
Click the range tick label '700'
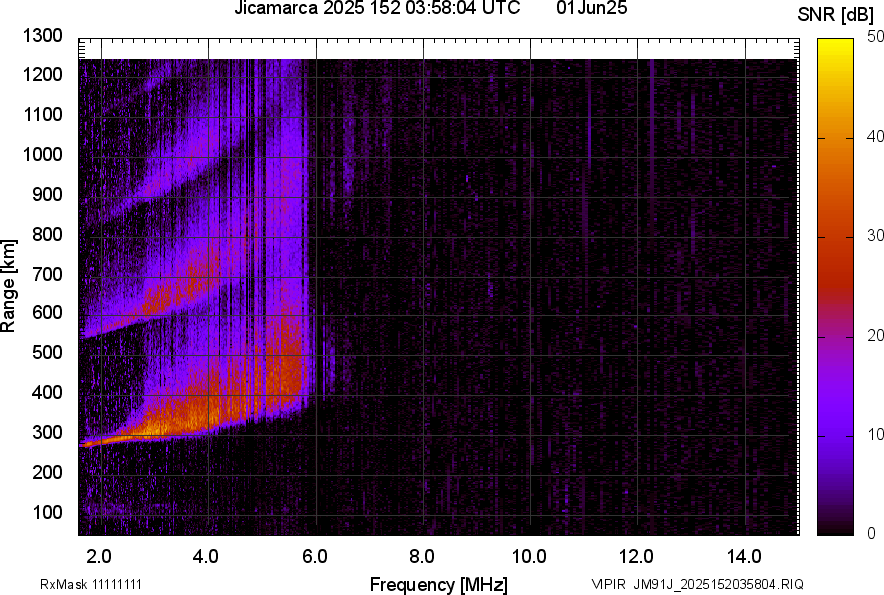click(47, 274)
